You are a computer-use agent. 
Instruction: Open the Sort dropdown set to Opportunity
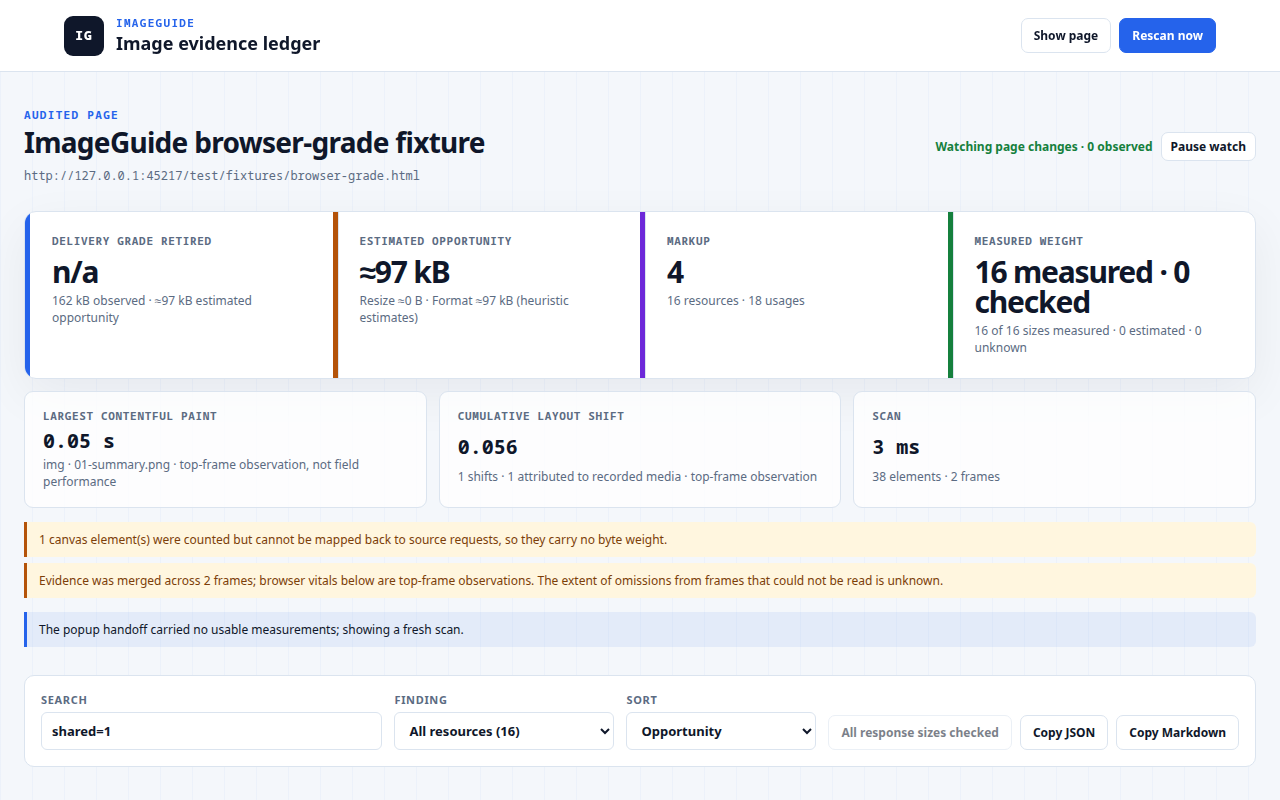[x=721, y=731]
